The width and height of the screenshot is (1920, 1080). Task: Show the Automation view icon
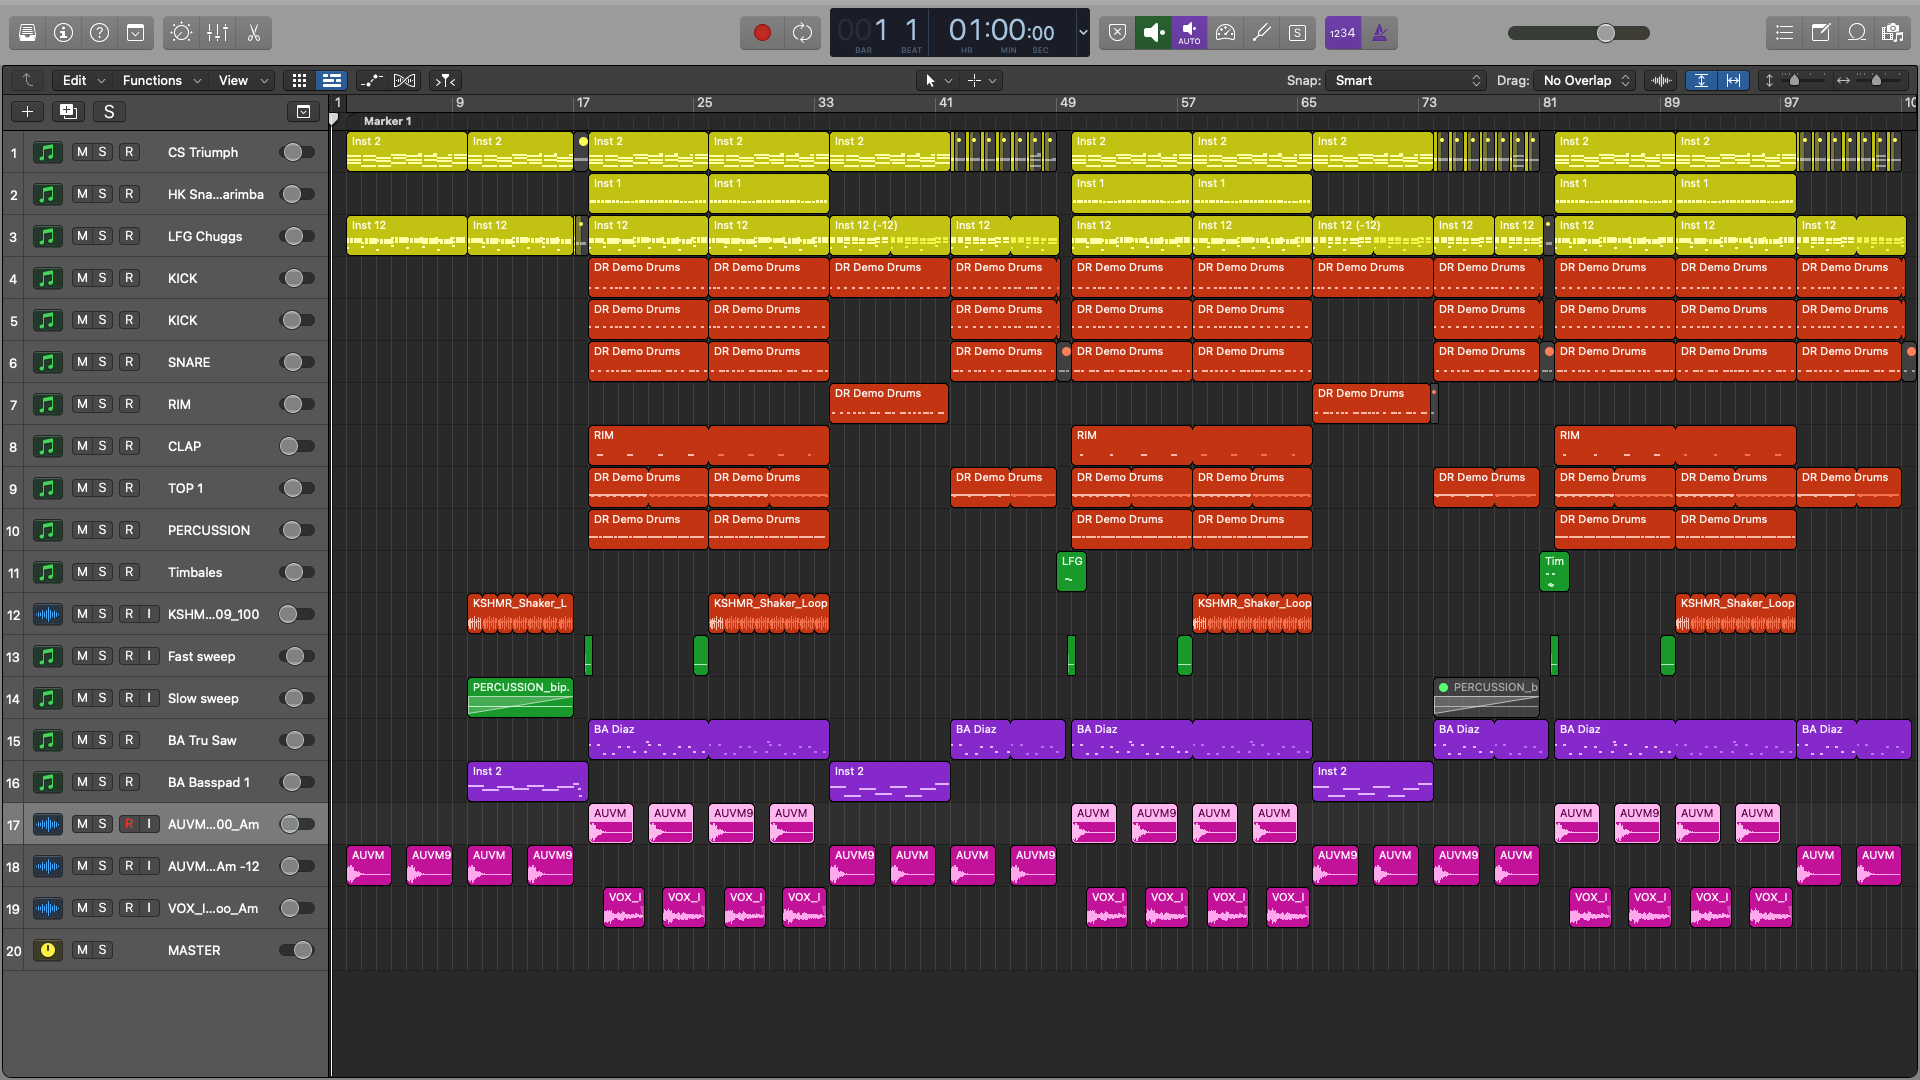coord(371,80)
